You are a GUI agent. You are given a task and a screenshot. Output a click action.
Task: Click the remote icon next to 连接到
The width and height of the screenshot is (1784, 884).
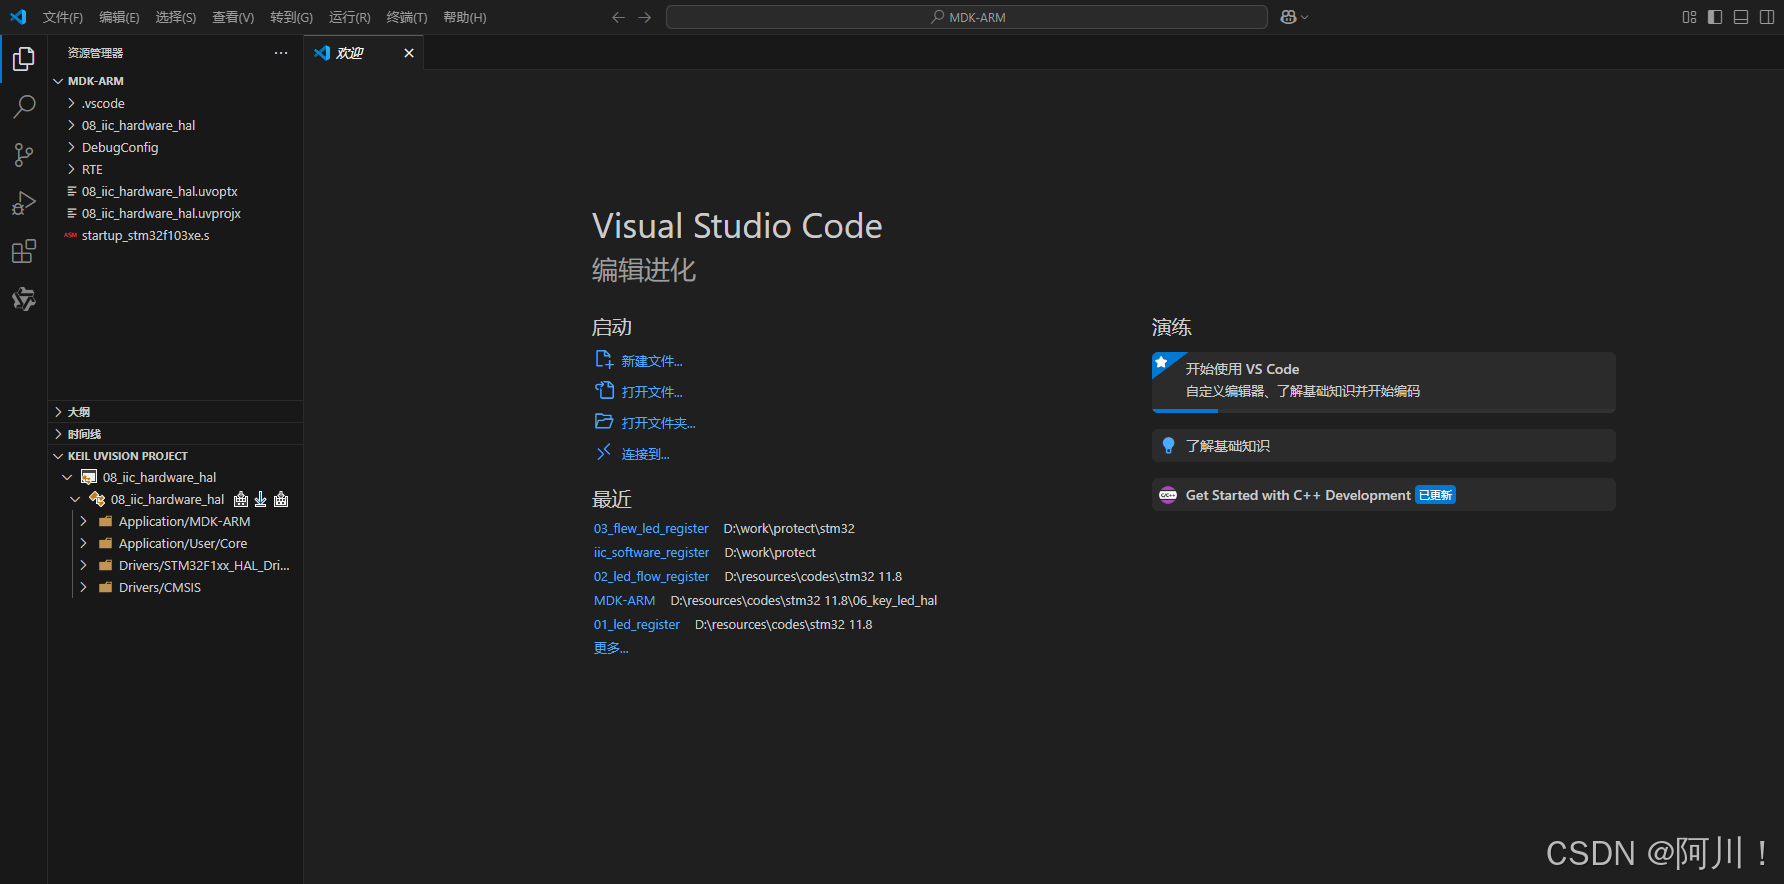click(x=604, y=453)
